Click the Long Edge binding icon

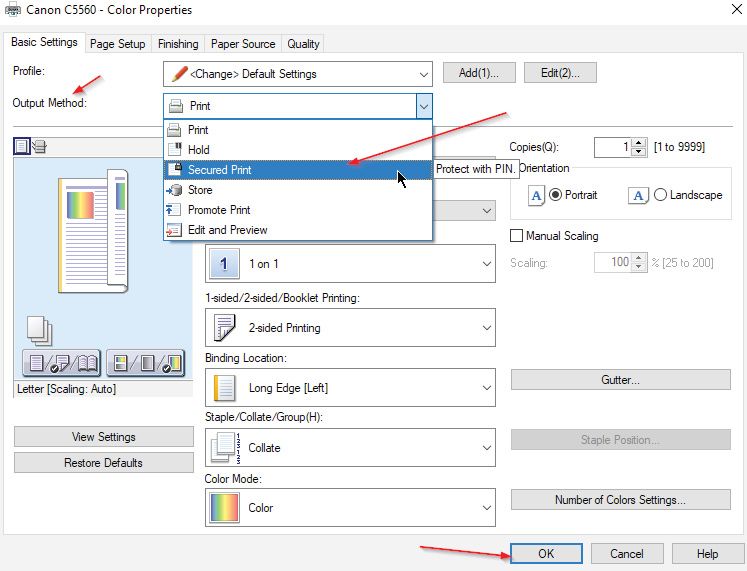[x=224, y=388]
